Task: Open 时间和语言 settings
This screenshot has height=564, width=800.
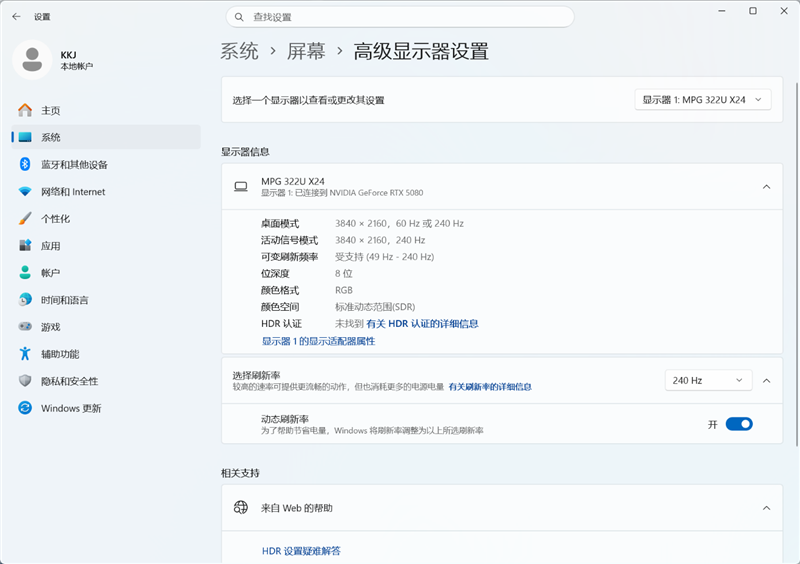Action: click(106, 300)
